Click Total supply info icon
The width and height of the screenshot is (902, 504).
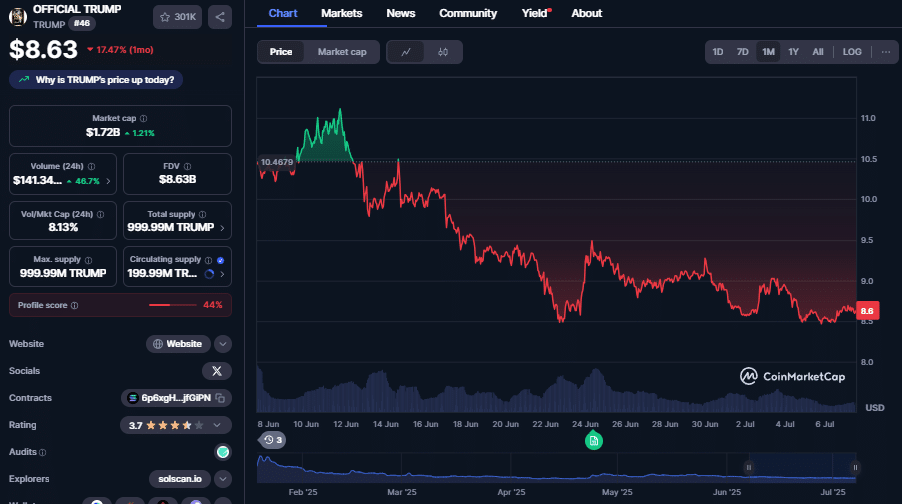pos(202,214)
